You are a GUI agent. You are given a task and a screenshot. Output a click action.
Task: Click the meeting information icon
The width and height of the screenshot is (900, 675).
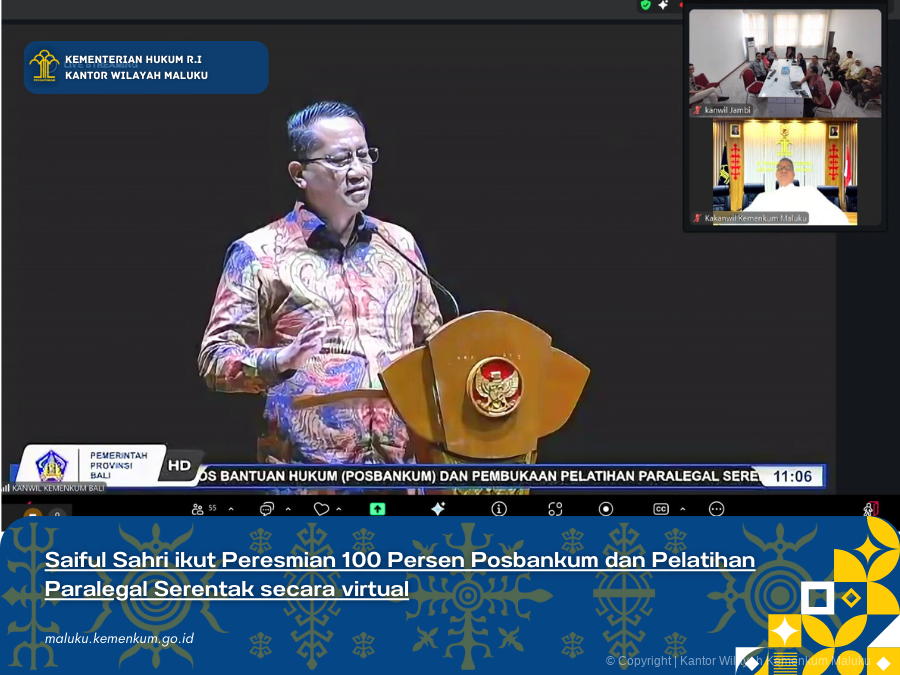[498, 510]
